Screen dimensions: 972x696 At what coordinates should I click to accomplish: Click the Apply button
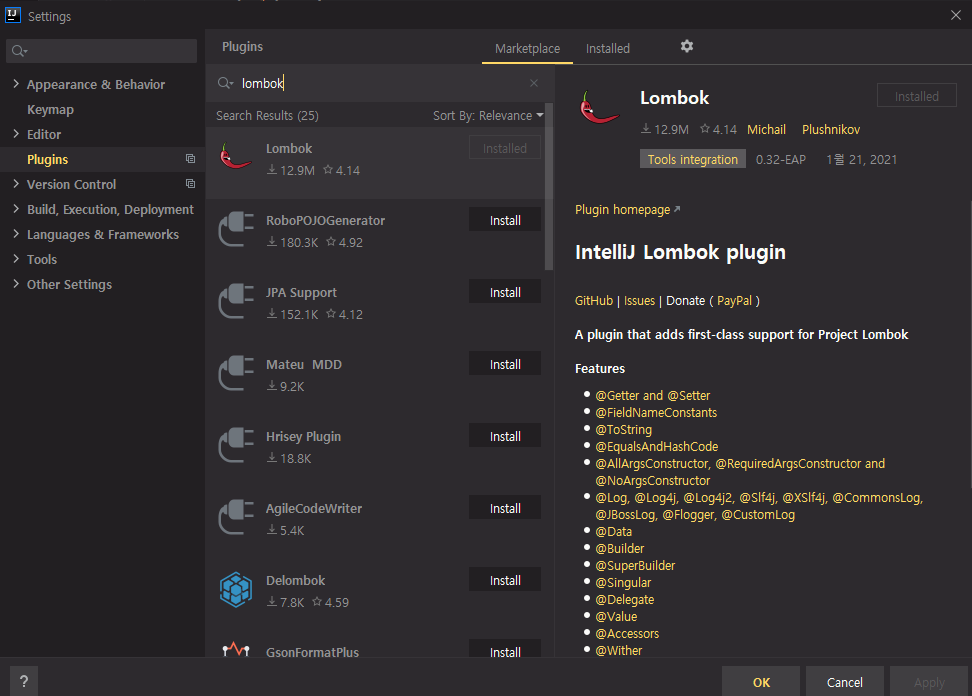[x=929, y=682]
